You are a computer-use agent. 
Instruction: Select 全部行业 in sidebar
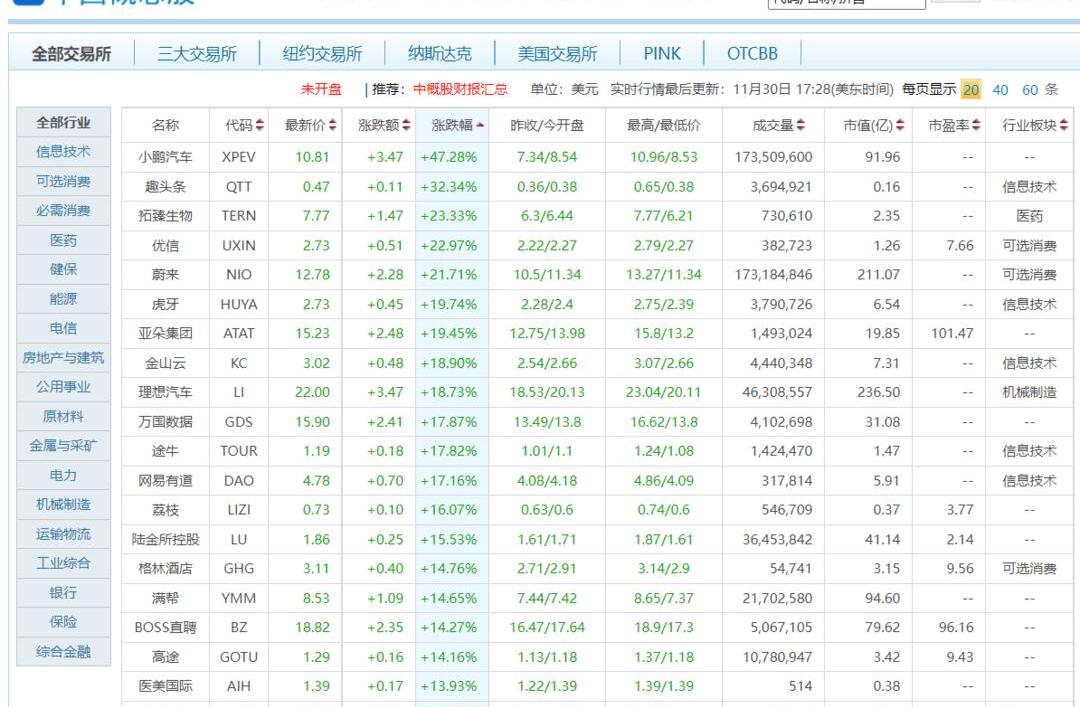(x=63, y=123)
